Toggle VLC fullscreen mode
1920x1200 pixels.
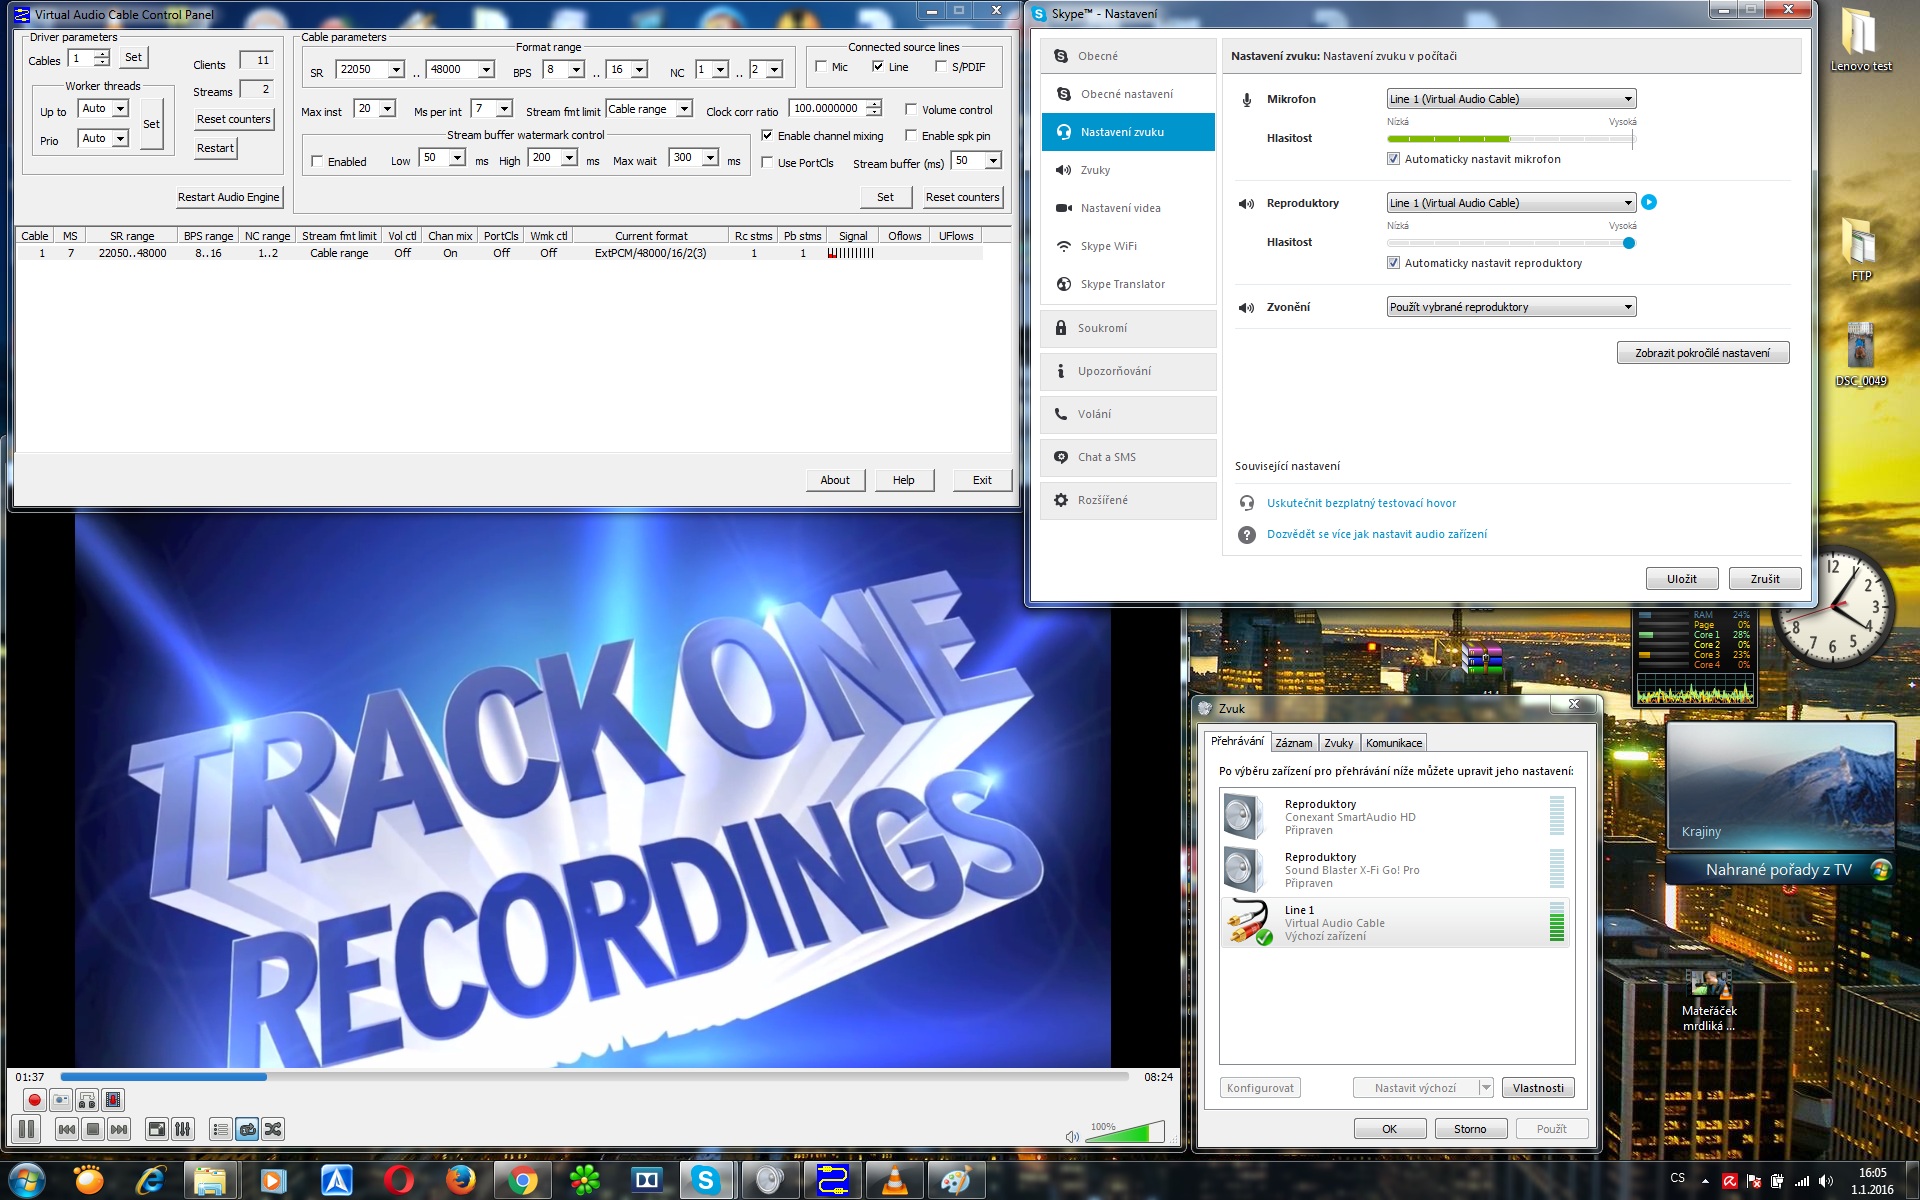click(157, 1129)
